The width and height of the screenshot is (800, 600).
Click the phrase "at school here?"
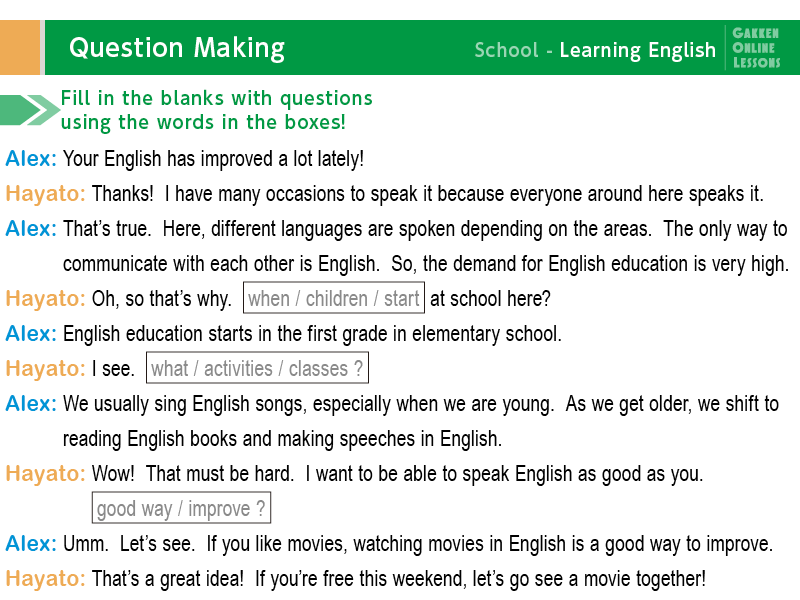tap(490, 299)
